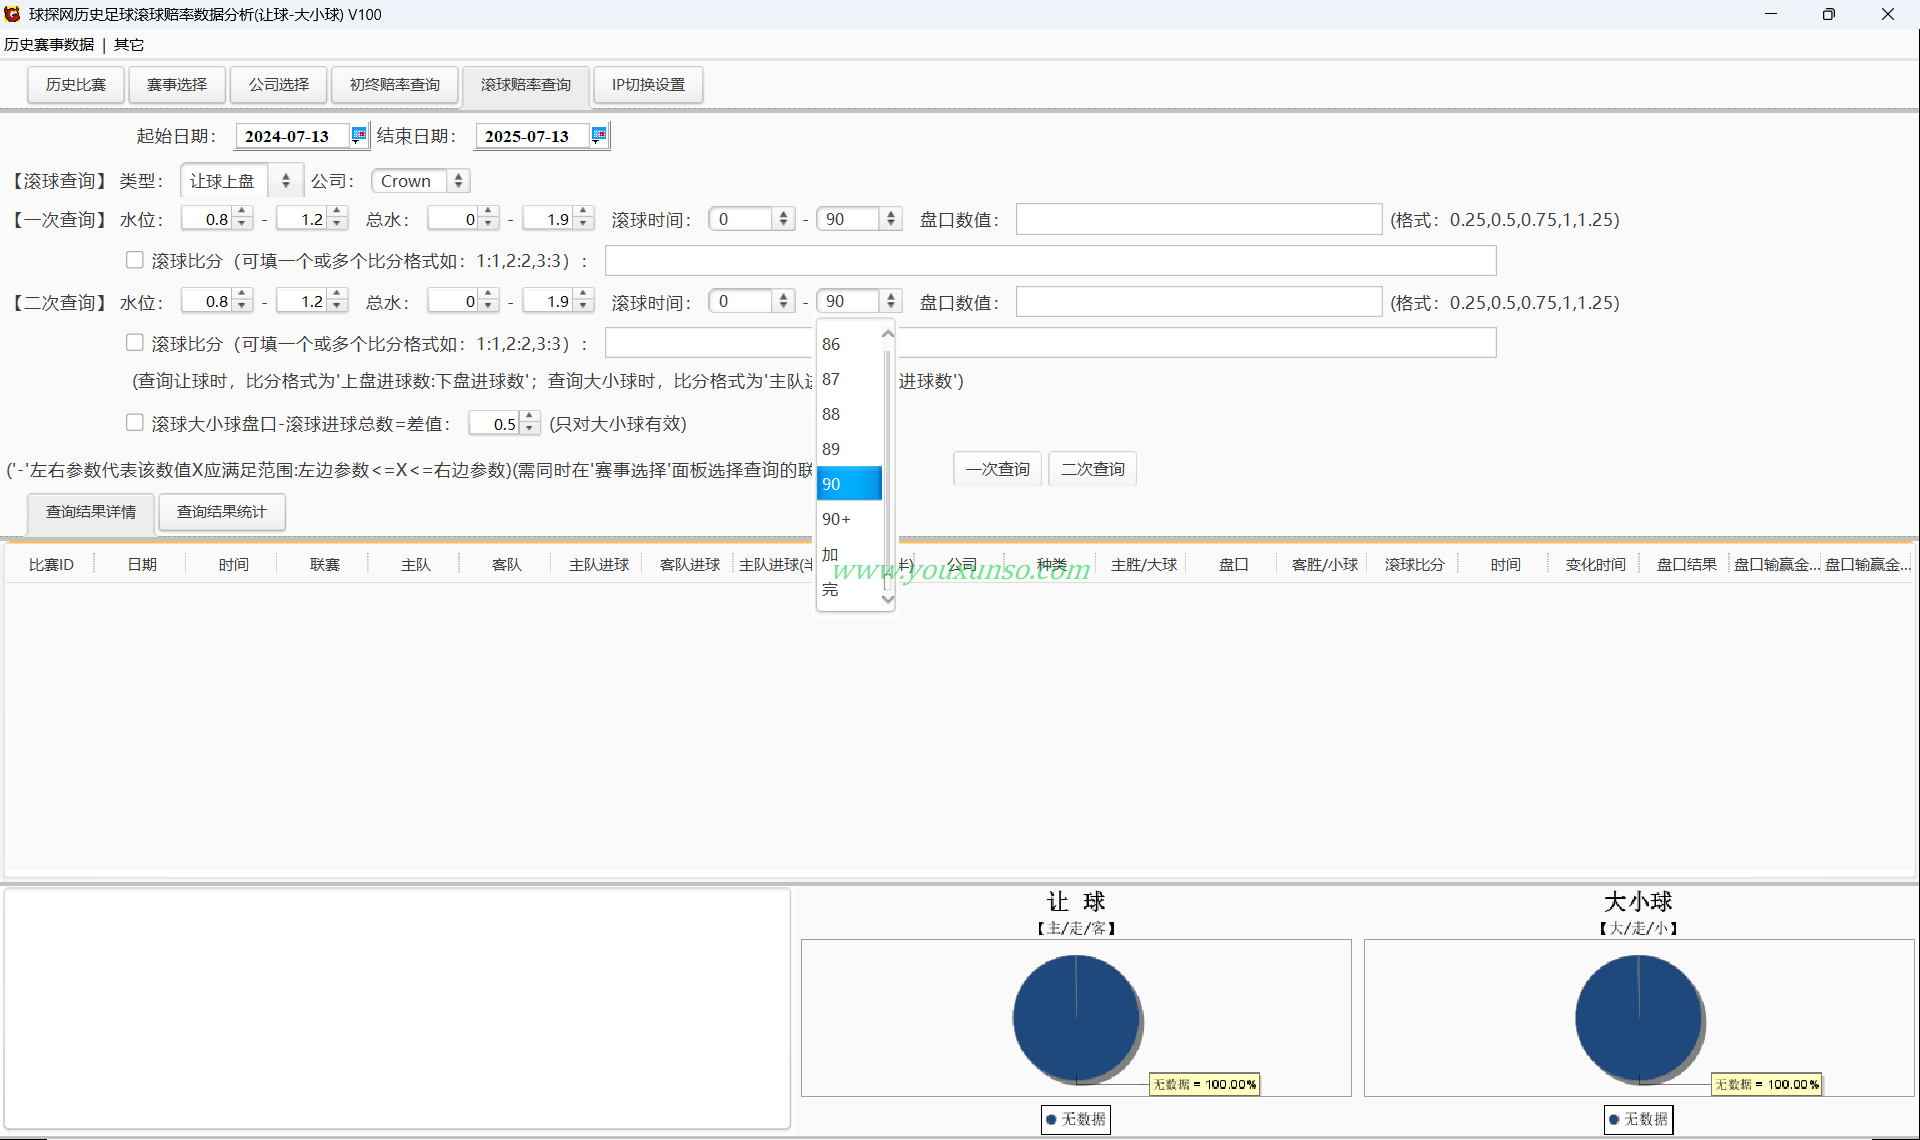1920x1140 pixels.
Task: Select 88 in the open dropdown list
Action: coord(849,414)
